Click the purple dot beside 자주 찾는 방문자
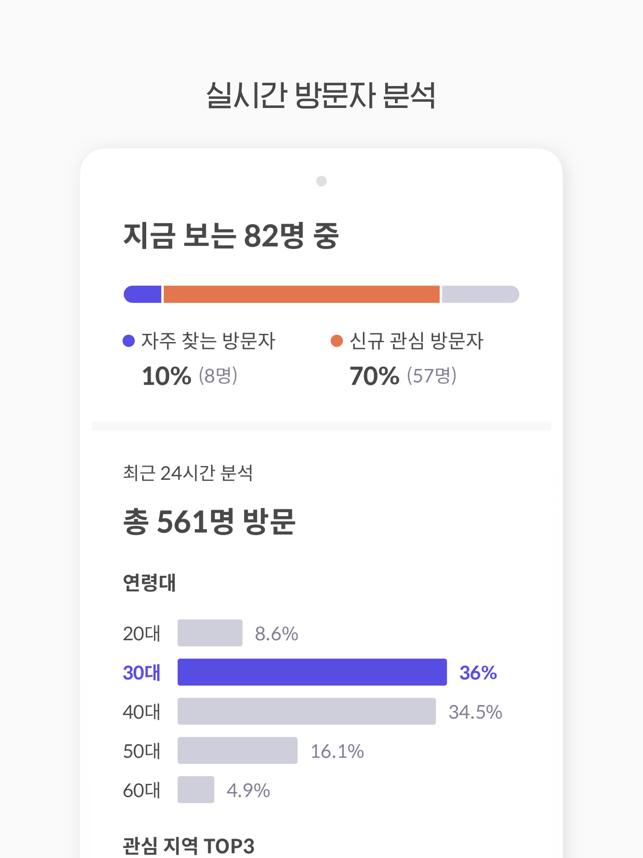643x858 pixels. tap(129, 341)
